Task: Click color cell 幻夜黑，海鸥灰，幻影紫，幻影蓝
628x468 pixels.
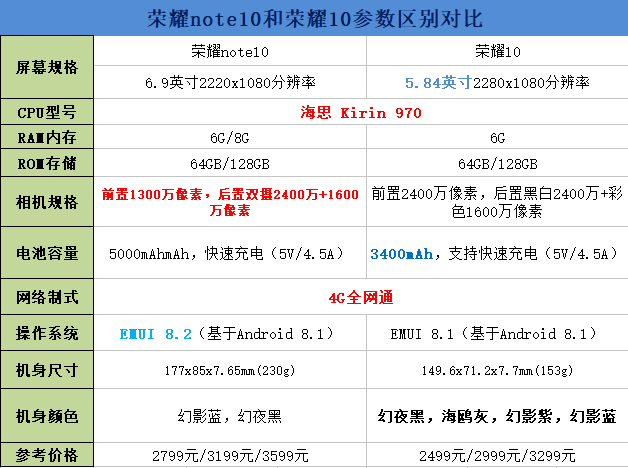Action: click(497, 416)
